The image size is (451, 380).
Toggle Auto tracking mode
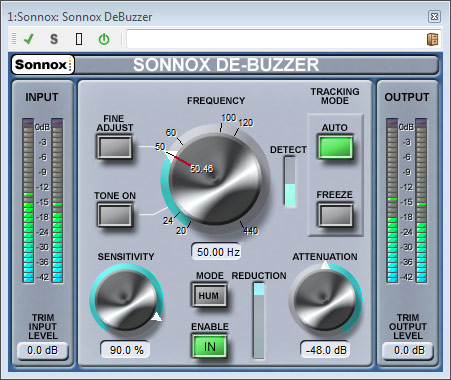[x=335, y=147]
